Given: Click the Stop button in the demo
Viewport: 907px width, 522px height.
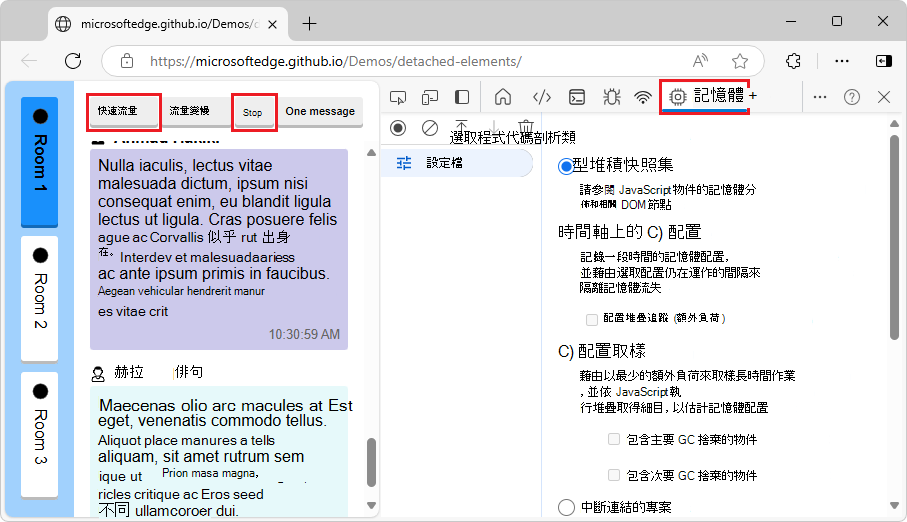Looking at the screenshot, I should 253,112.
